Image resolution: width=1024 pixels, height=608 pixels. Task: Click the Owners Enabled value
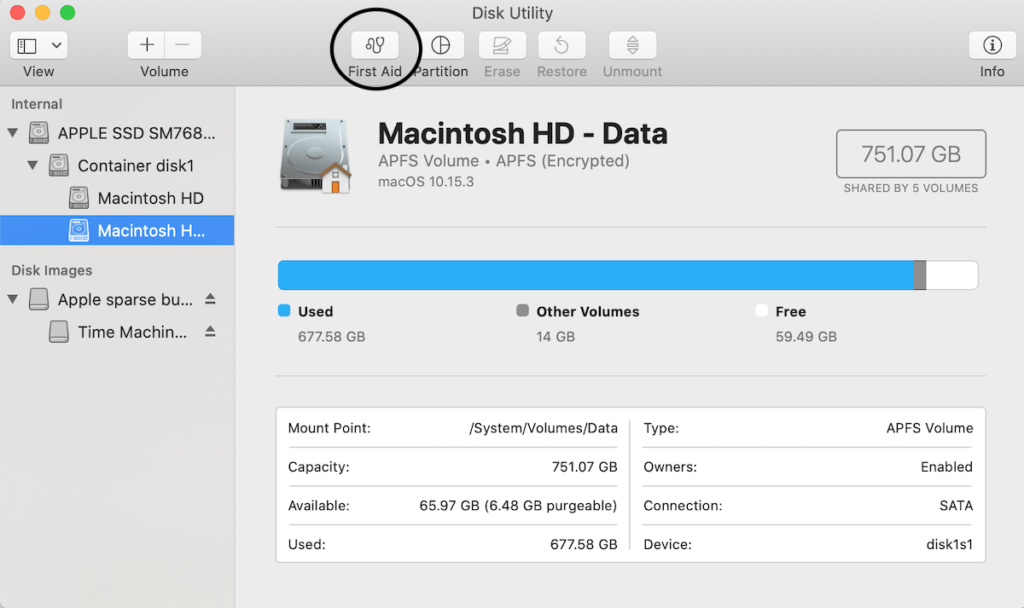(x=946, y=467)
